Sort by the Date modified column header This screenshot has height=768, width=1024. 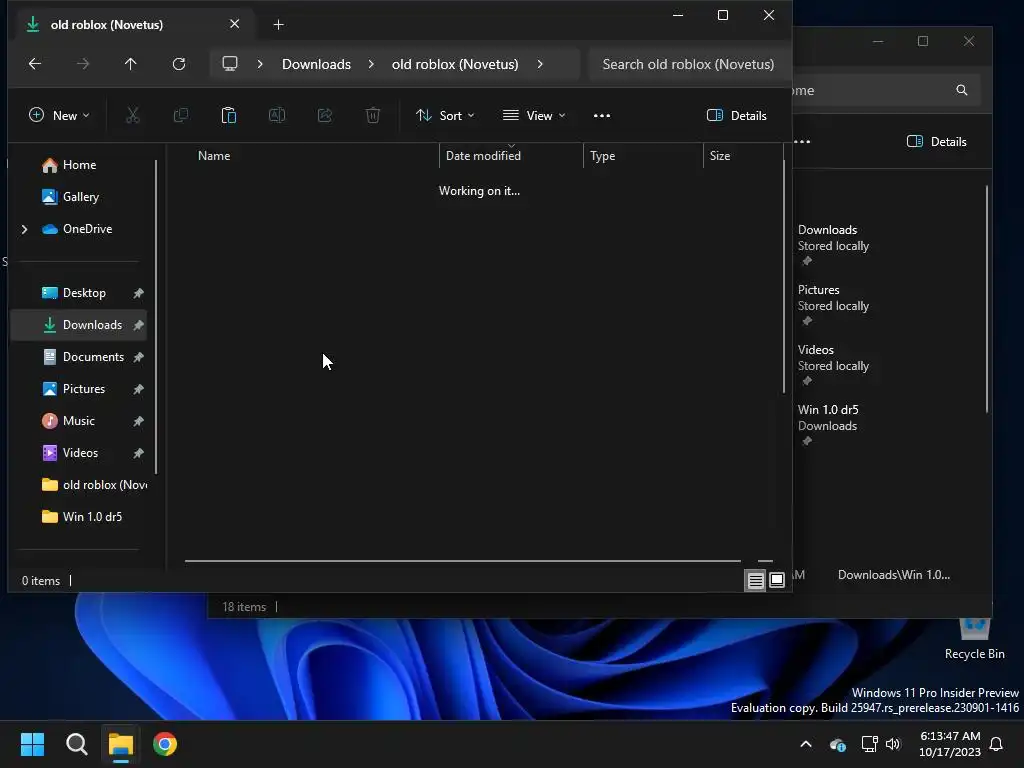[511, 156]
